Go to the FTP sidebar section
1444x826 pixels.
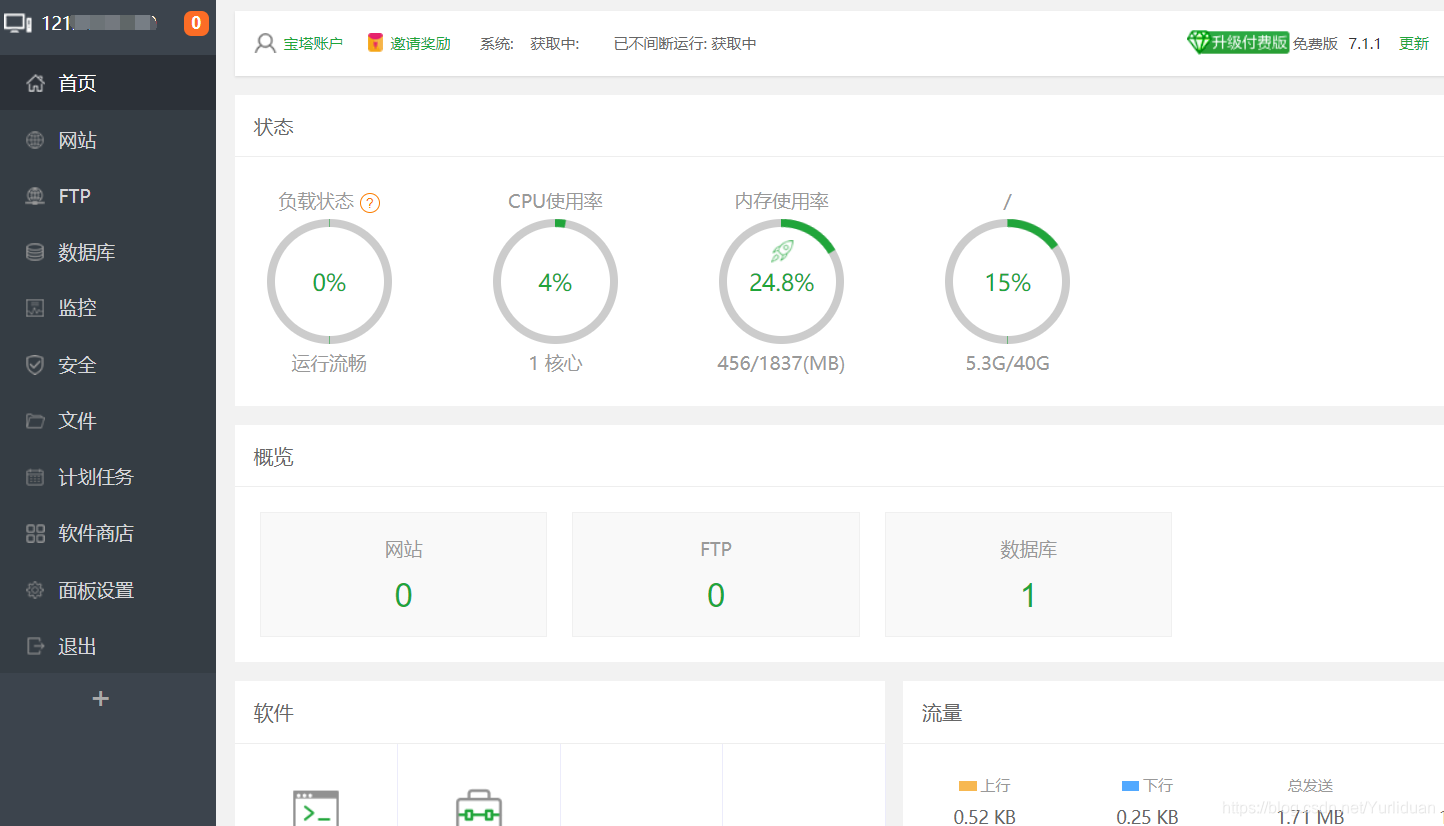(x=108, y=196)
